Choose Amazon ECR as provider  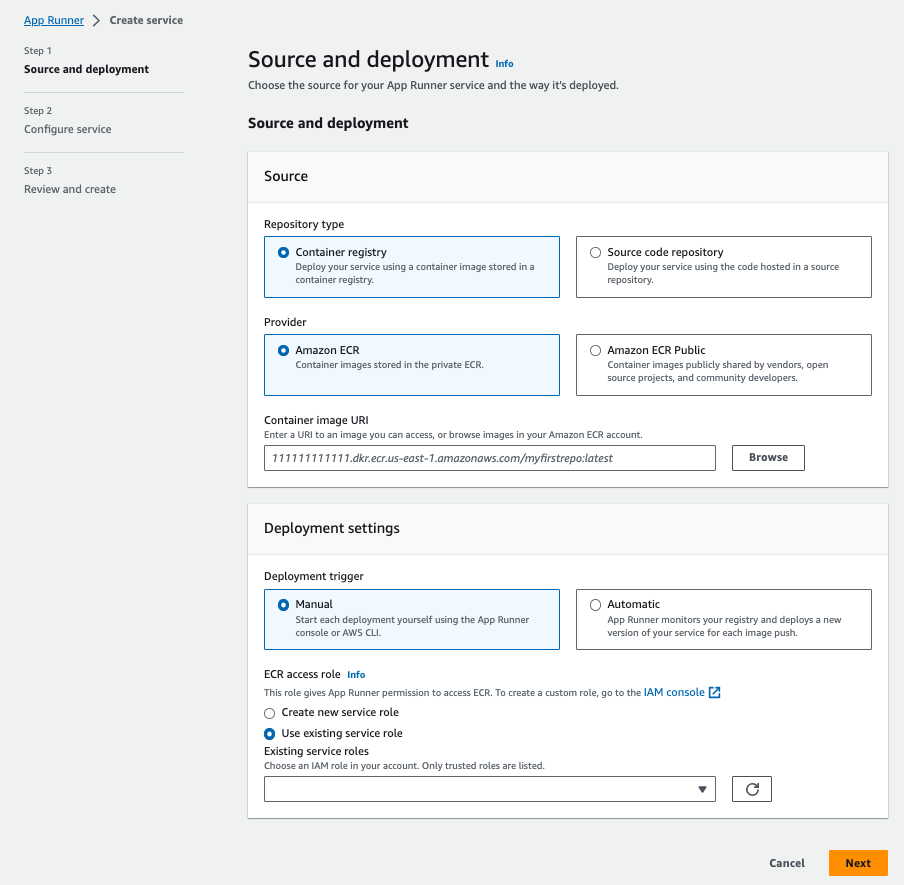point(412,365)
